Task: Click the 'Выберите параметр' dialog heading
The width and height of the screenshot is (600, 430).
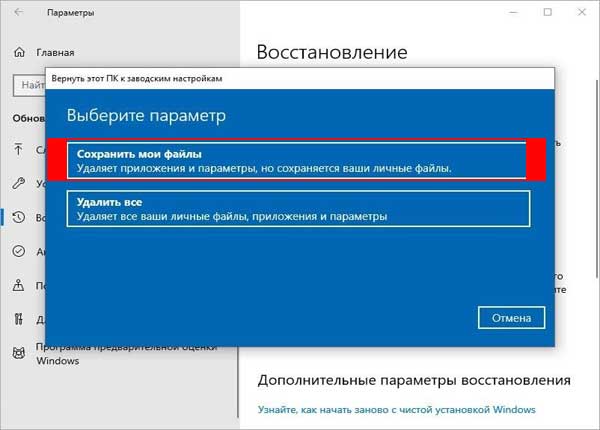Action: coord(146,116)
